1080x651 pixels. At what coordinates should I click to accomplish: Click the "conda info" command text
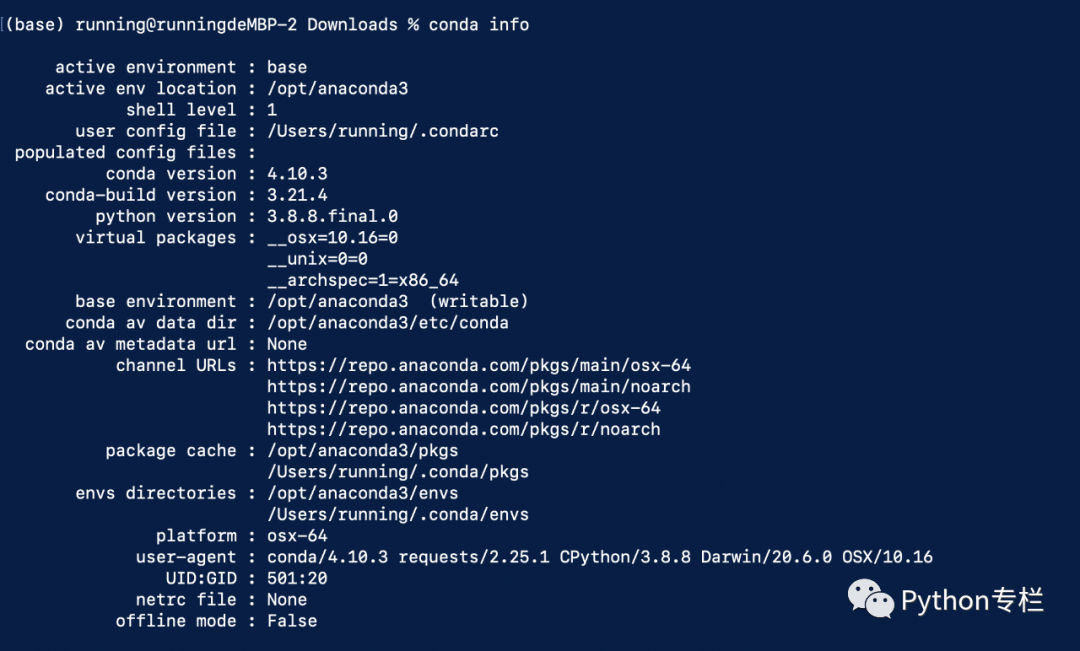point(479,24)
